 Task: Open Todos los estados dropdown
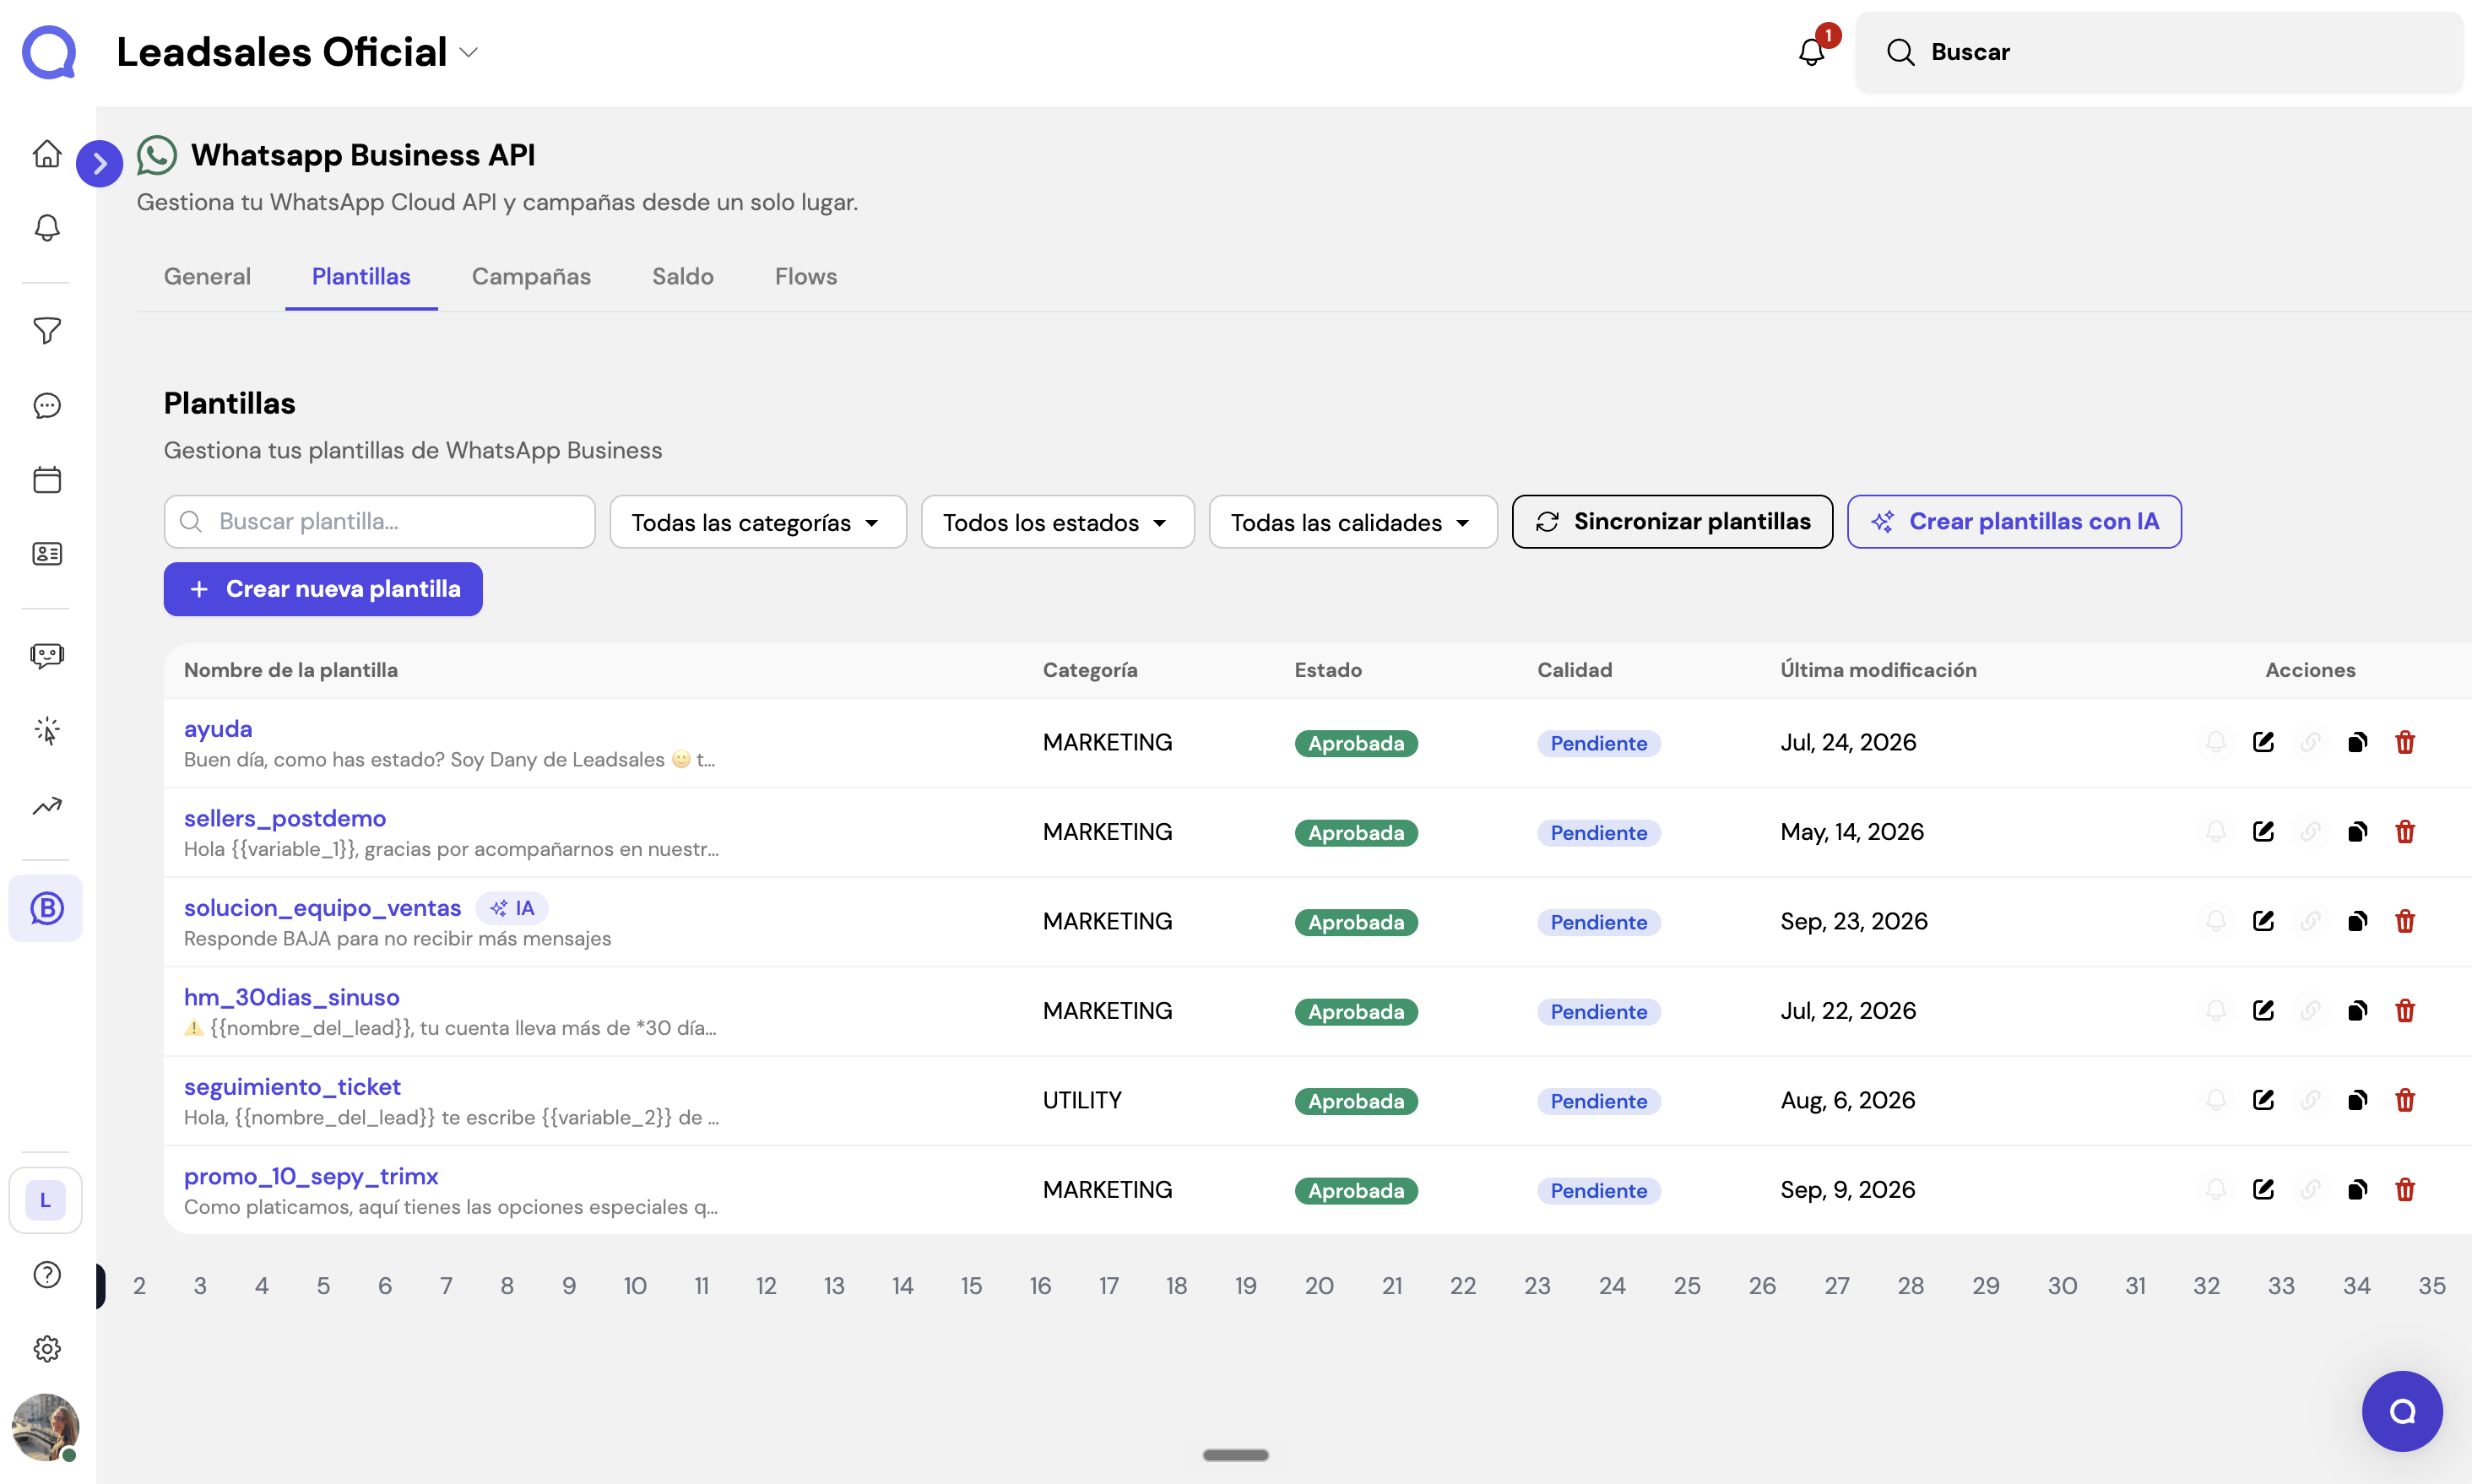(x=1057, y=522)
